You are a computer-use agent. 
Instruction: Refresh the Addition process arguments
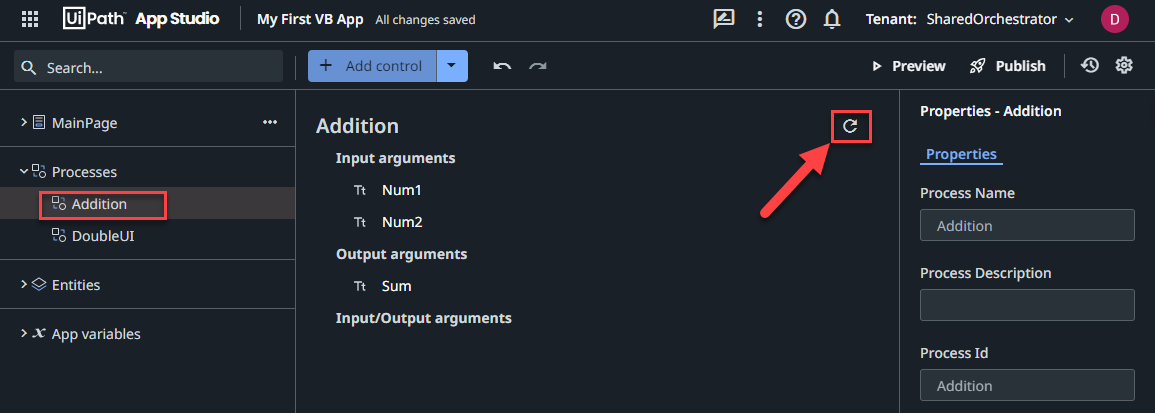pos(851,126)
